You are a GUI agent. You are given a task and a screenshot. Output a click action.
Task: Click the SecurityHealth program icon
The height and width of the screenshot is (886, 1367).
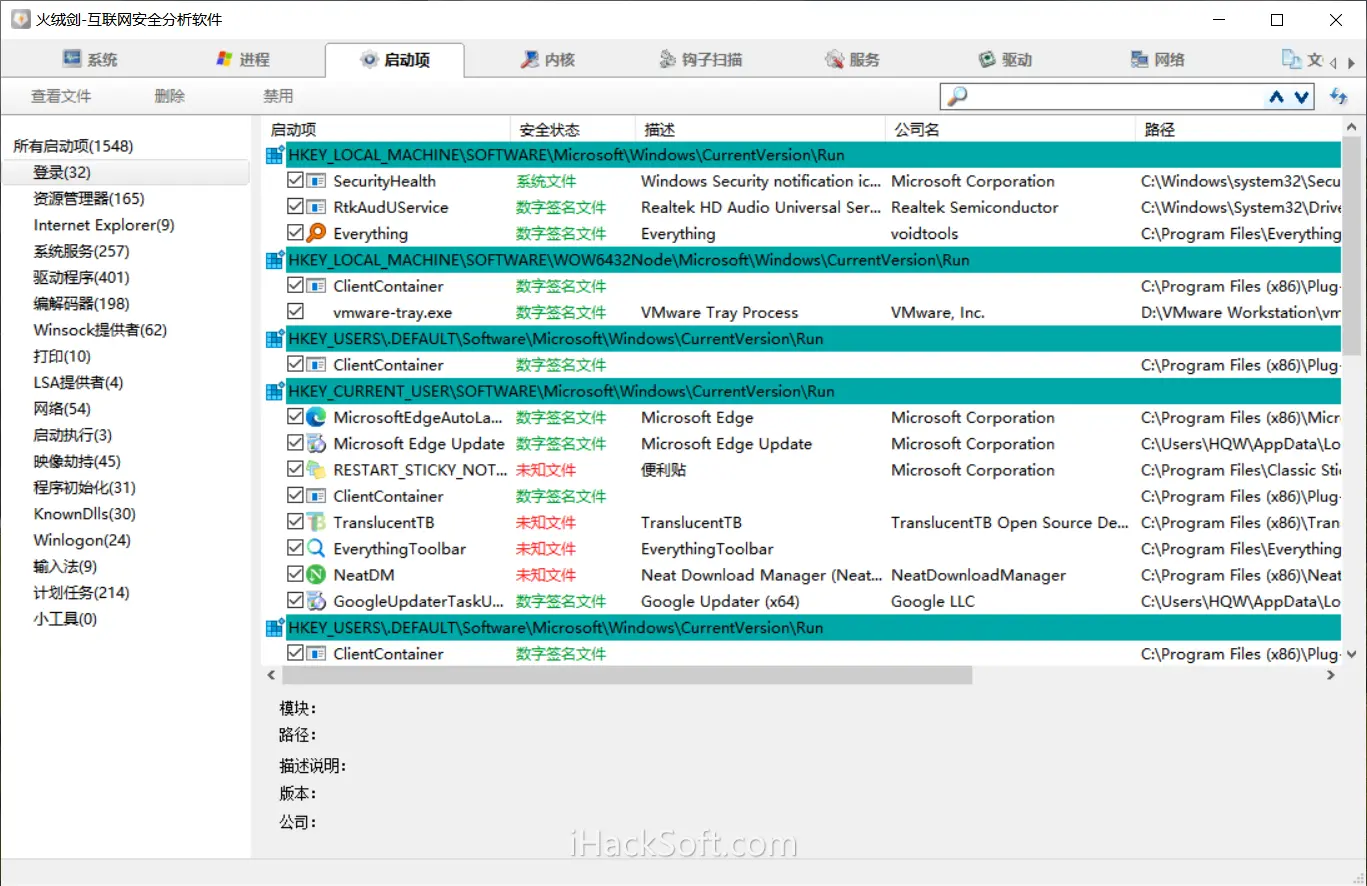[316, 181]
